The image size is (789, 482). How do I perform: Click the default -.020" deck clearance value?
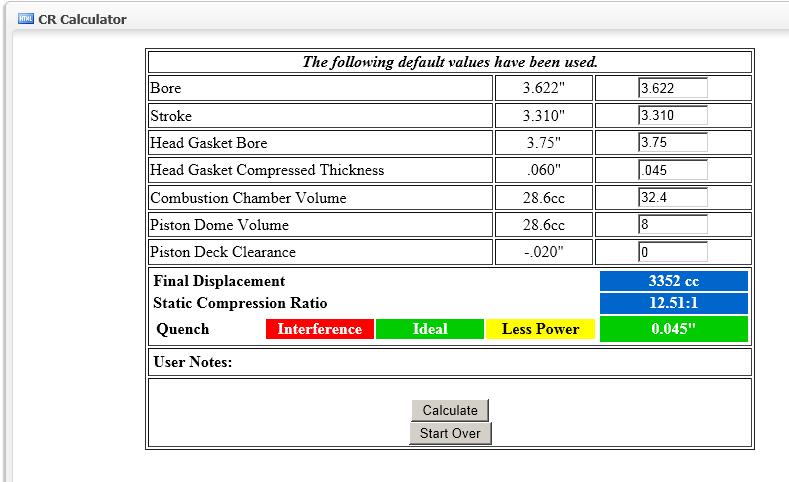click(544, 252)
